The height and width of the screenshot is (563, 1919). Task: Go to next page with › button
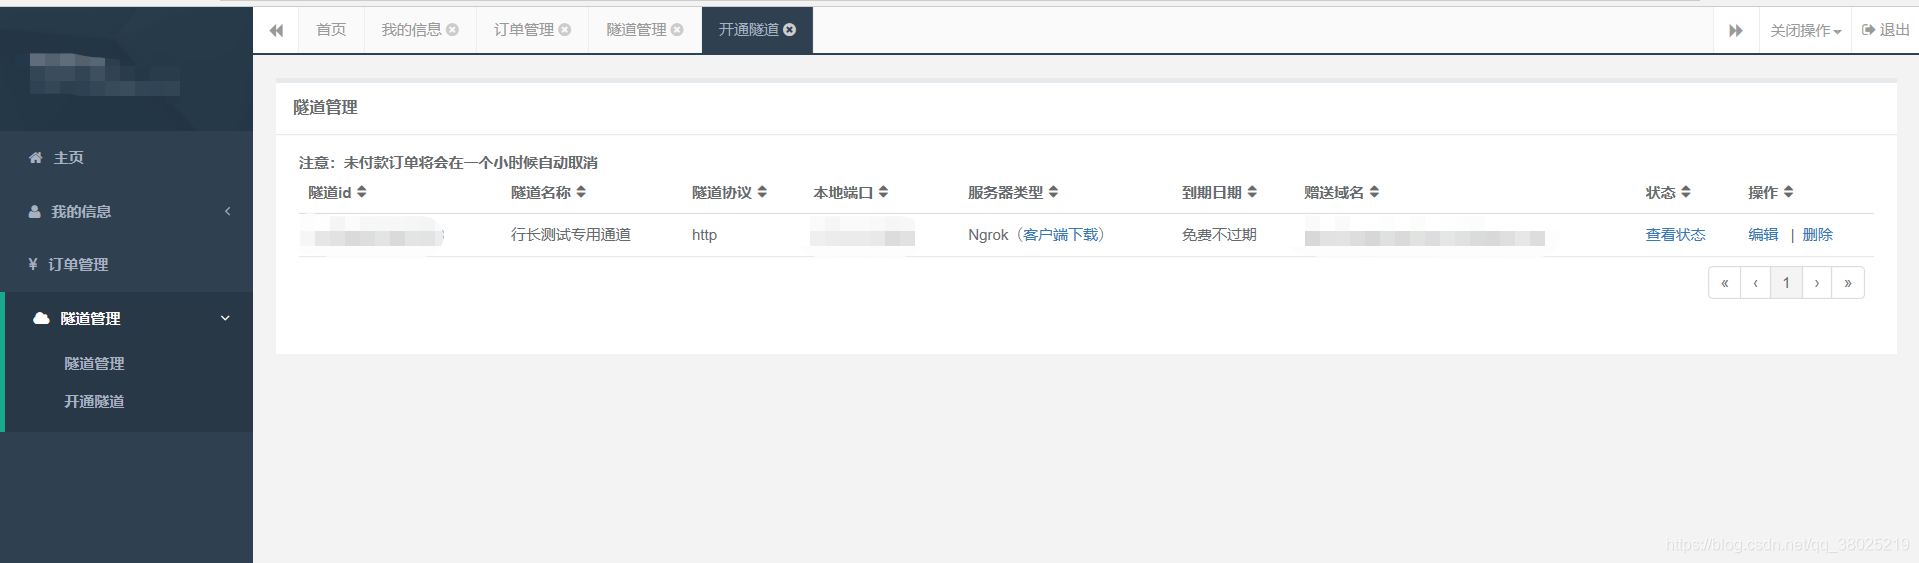(x=1817, y=283)
